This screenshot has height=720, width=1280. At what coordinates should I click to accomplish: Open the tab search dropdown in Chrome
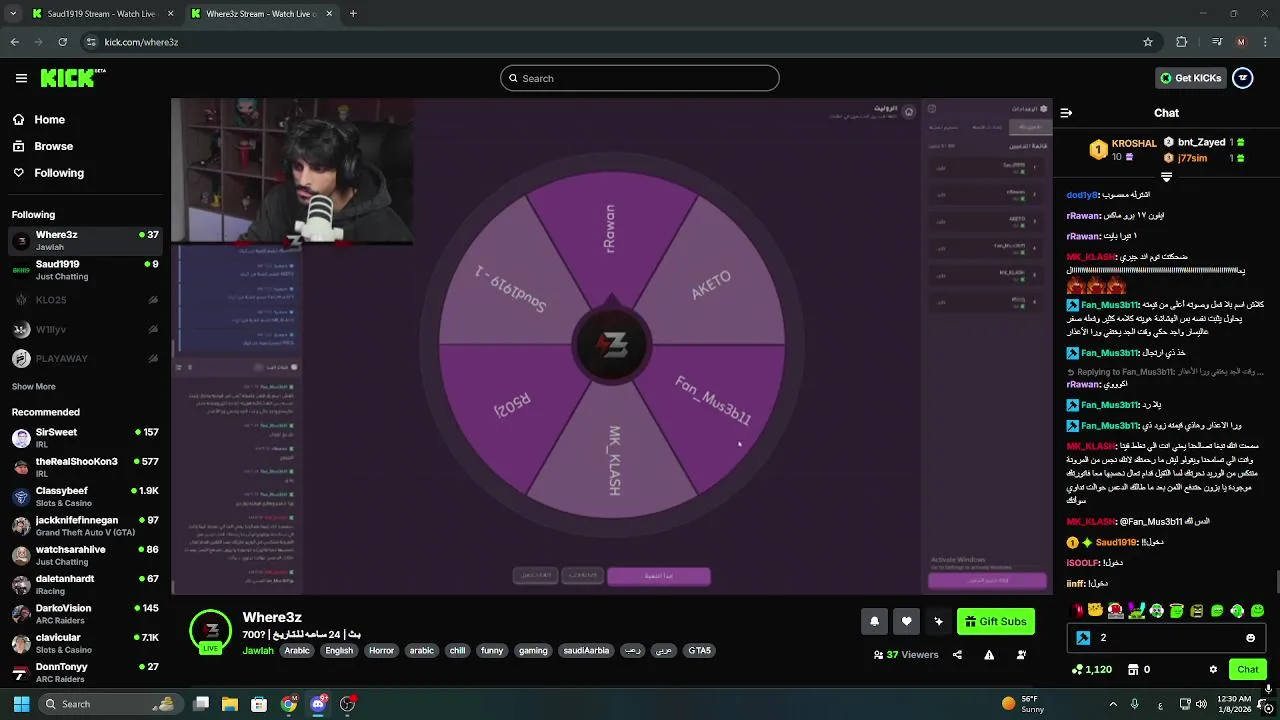[x=13, y=14]
